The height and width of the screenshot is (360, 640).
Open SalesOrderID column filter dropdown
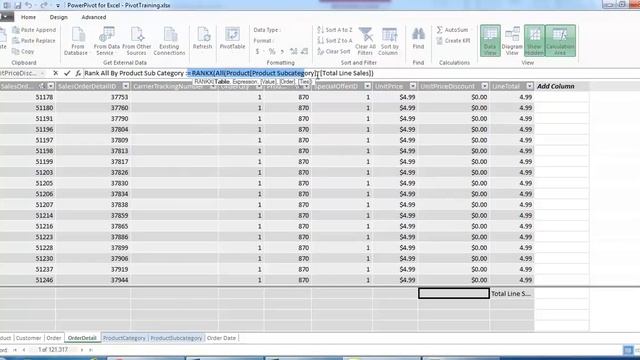51,86
